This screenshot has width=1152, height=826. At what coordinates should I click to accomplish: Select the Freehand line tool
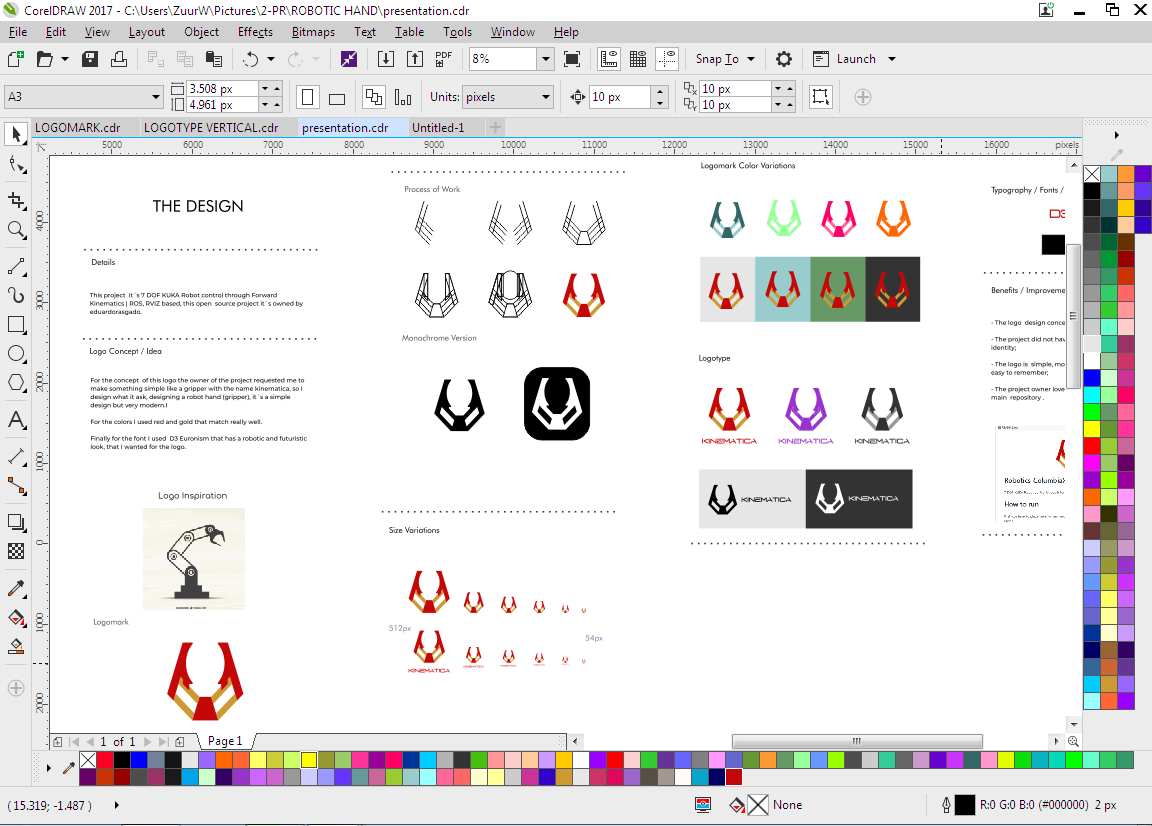click(x=16, y=266)
